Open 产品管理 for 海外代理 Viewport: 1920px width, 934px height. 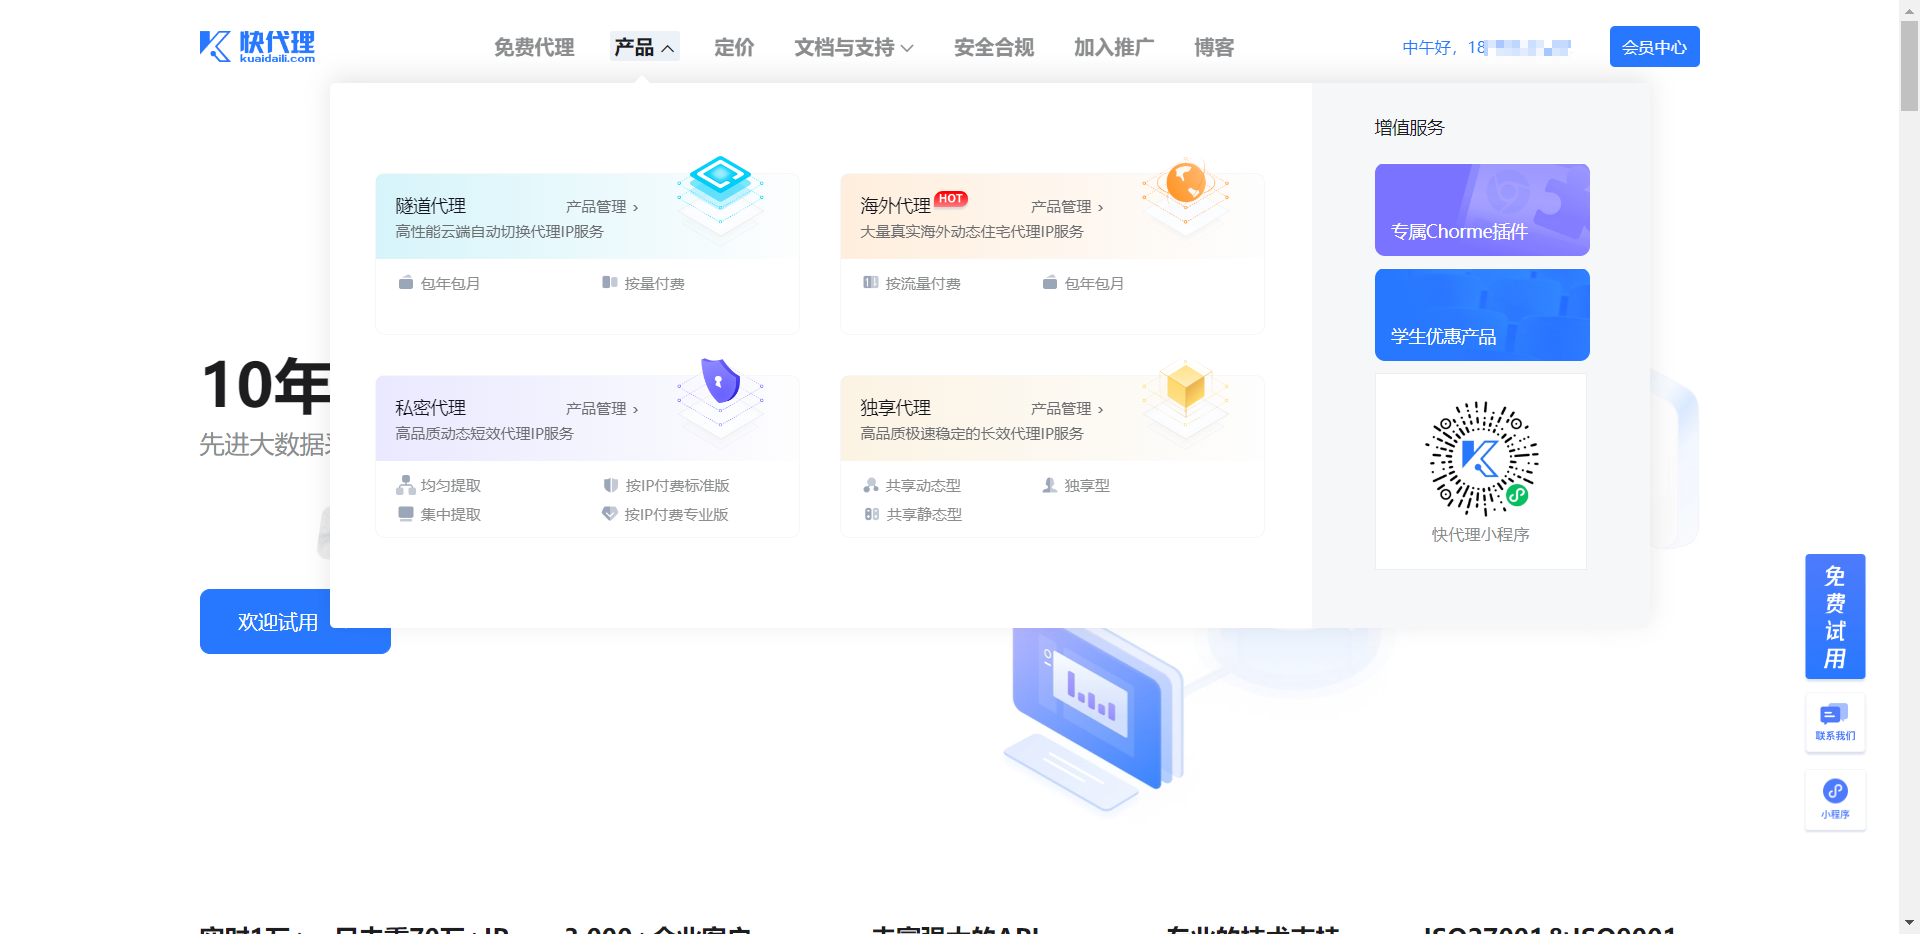coord(1067,207)
